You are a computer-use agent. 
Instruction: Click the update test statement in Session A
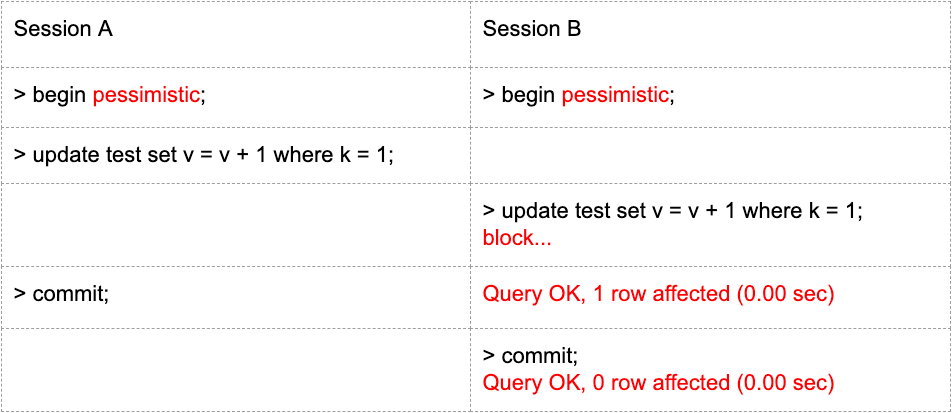point(204,155)
